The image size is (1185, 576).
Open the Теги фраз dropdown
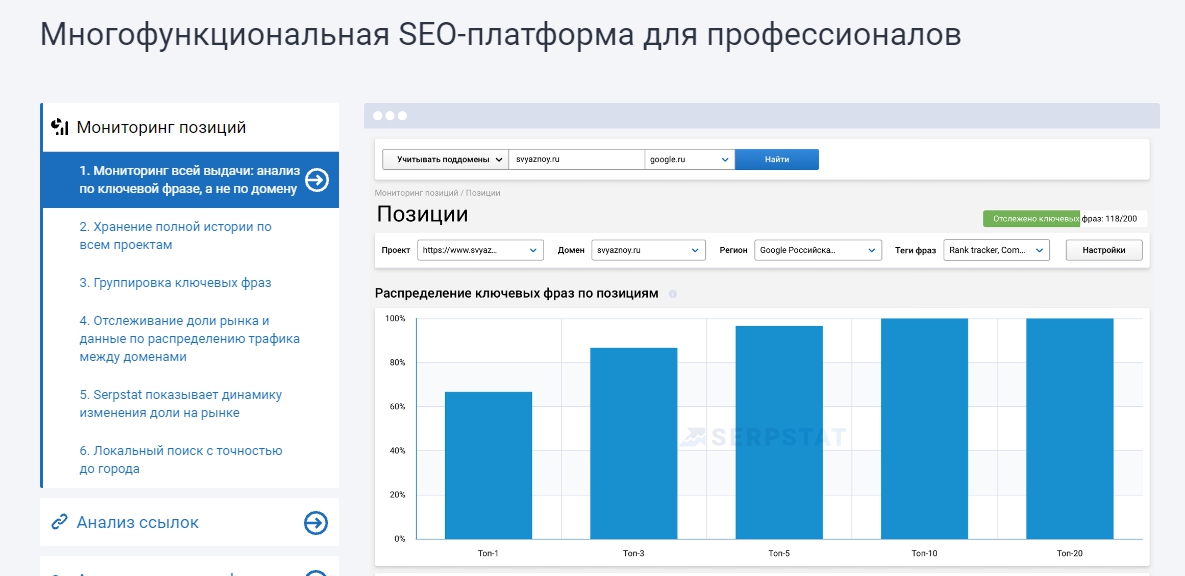coord(996,250)
